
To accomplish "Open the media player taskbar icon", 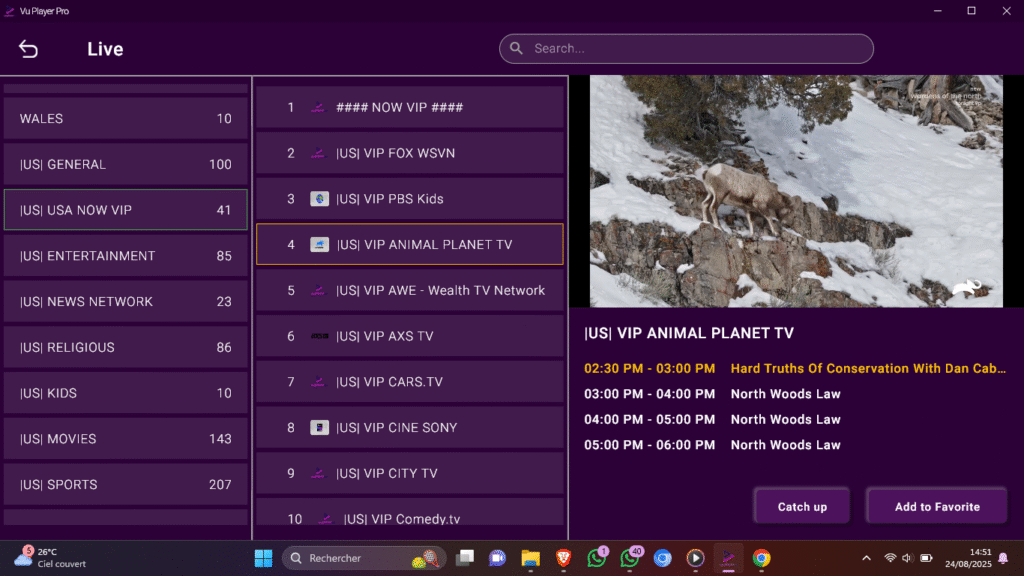I will click(x=695, y=558).
